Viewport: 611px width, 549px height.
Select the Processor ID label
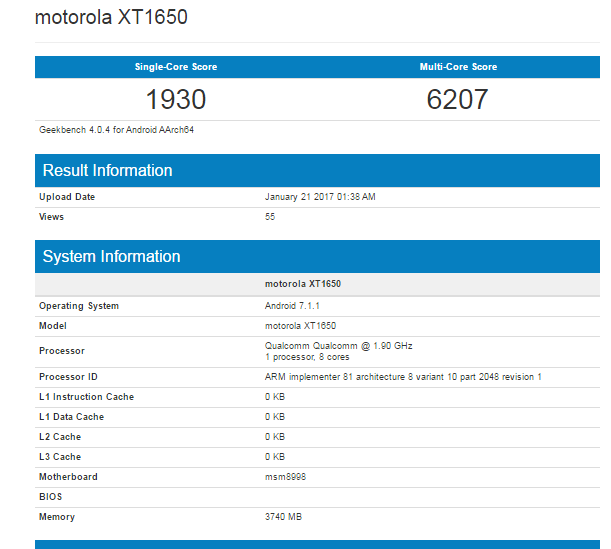[x=68, y=377]
